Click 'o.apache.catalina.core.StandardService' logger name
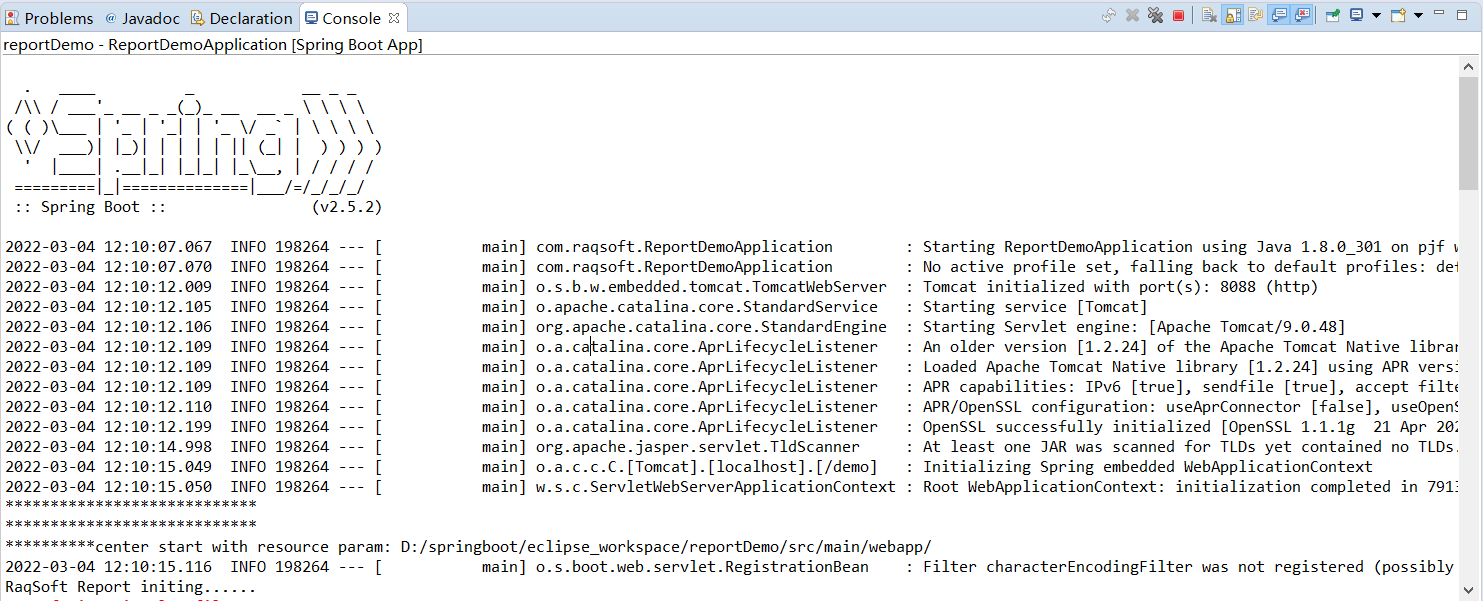Screen dimensions: 1483x601 coord(707,307)
